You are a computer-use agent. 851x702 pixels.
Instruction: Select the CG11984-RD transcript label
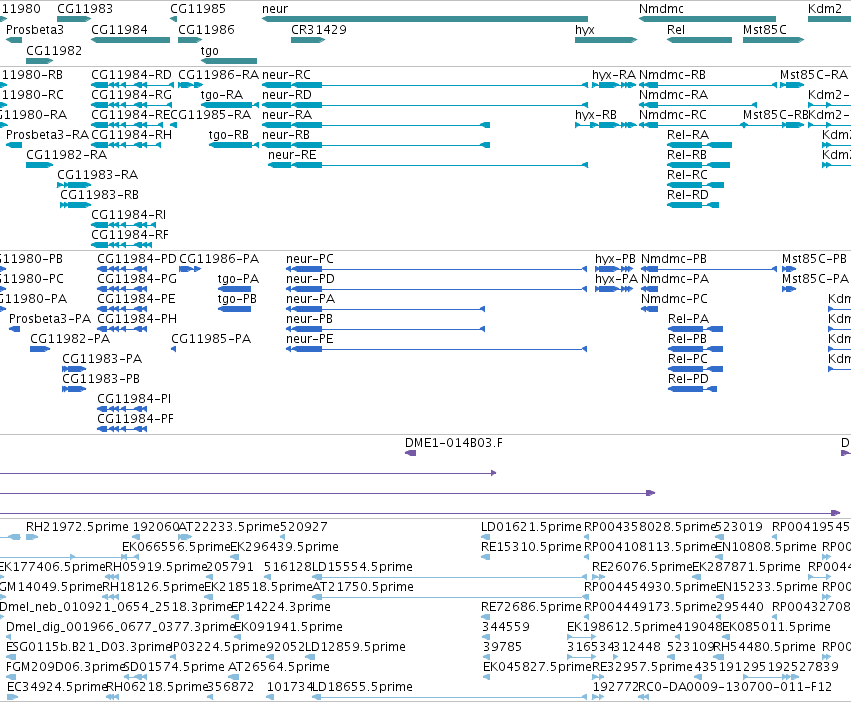coord(131,74)
